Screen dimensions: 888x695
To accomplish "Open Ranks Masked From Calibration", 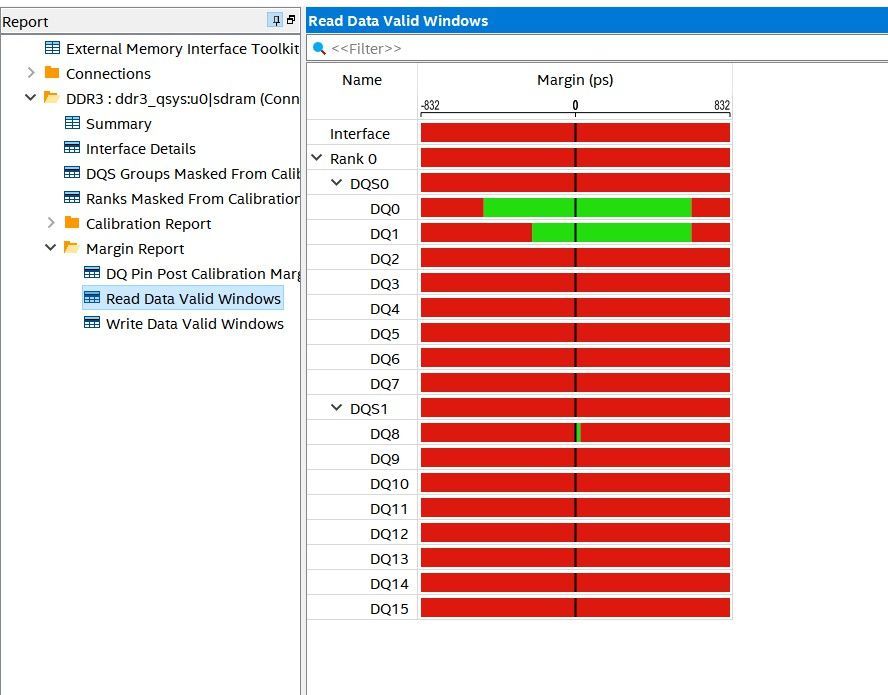I will click(x=193, y=198).
